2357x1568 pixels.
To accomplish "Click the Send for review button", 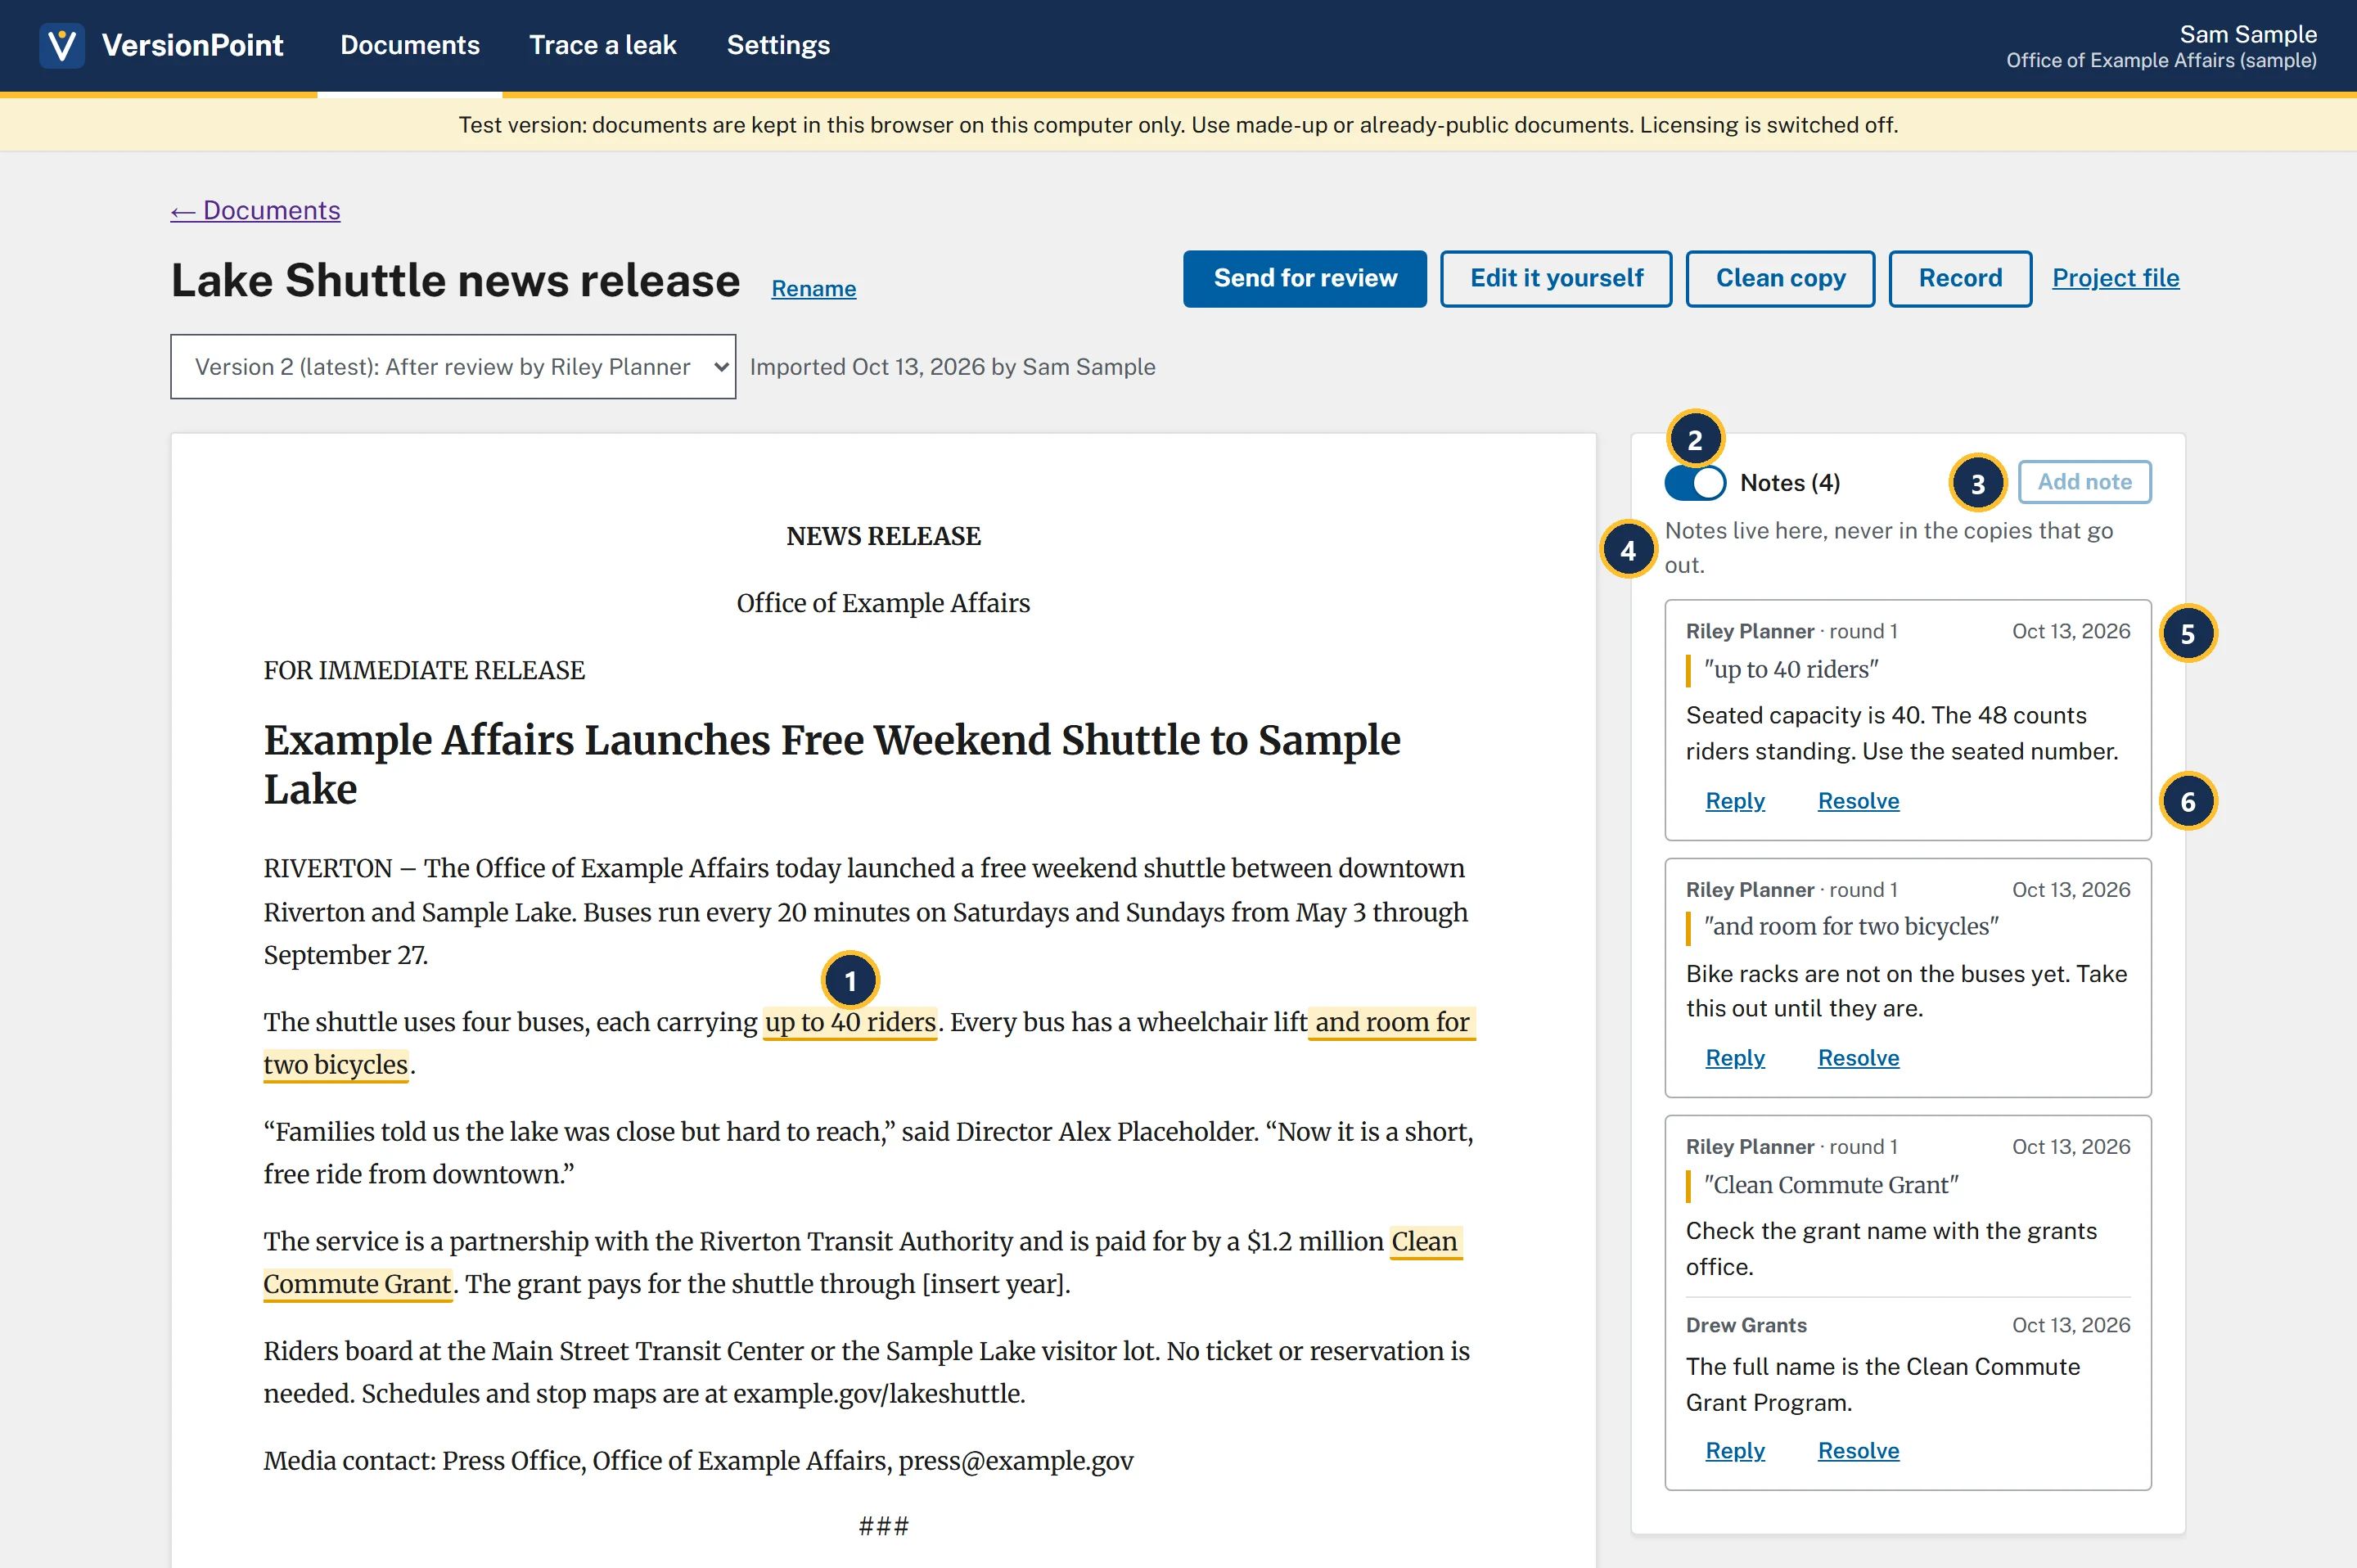I will coord(1305,278).
